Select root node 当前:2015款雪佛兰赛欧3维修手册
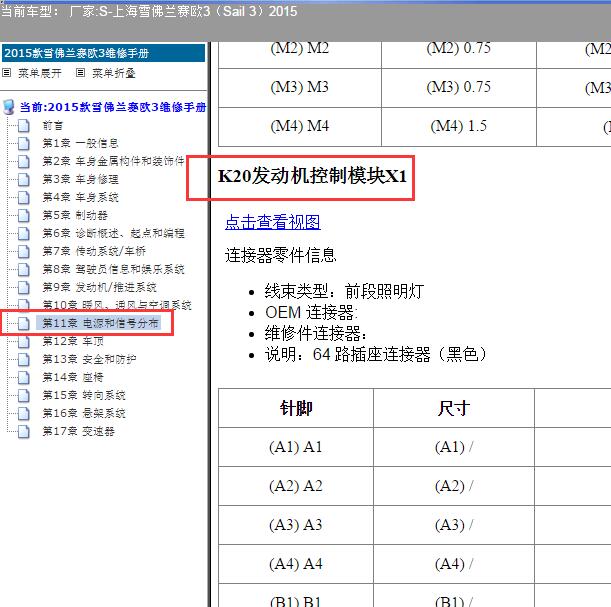This screenshot has width=611, height=607. (x=113, y=107)
